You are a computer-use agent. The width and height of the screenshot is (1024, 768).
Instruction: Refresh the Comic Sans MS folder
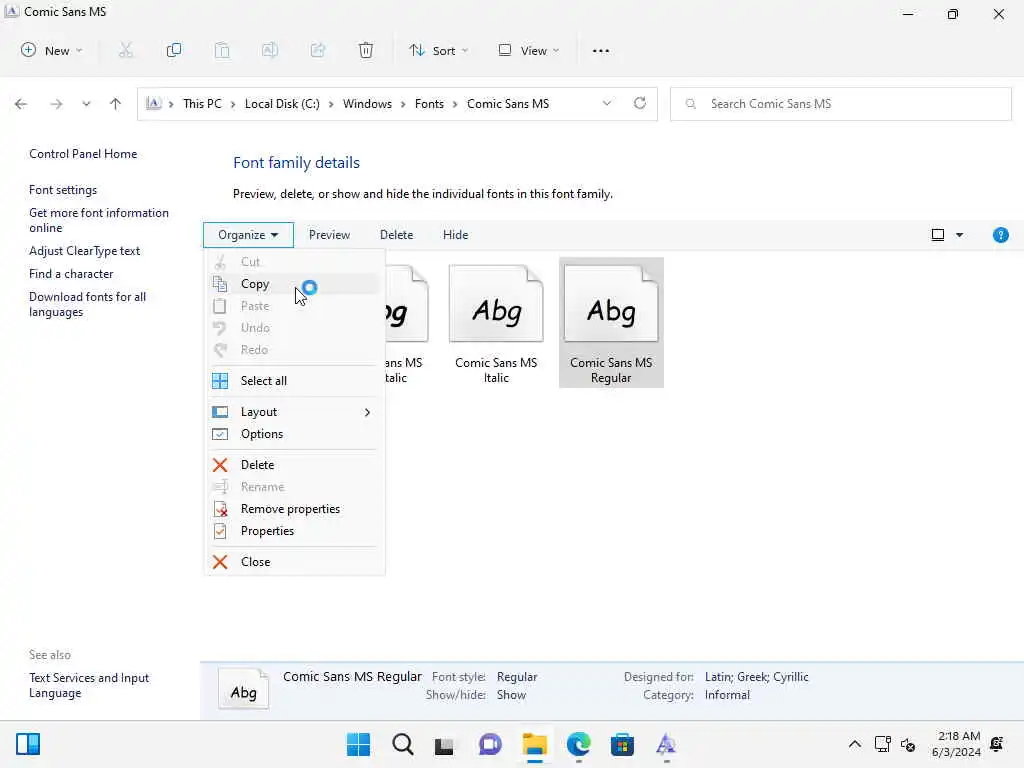coord(640,103)
